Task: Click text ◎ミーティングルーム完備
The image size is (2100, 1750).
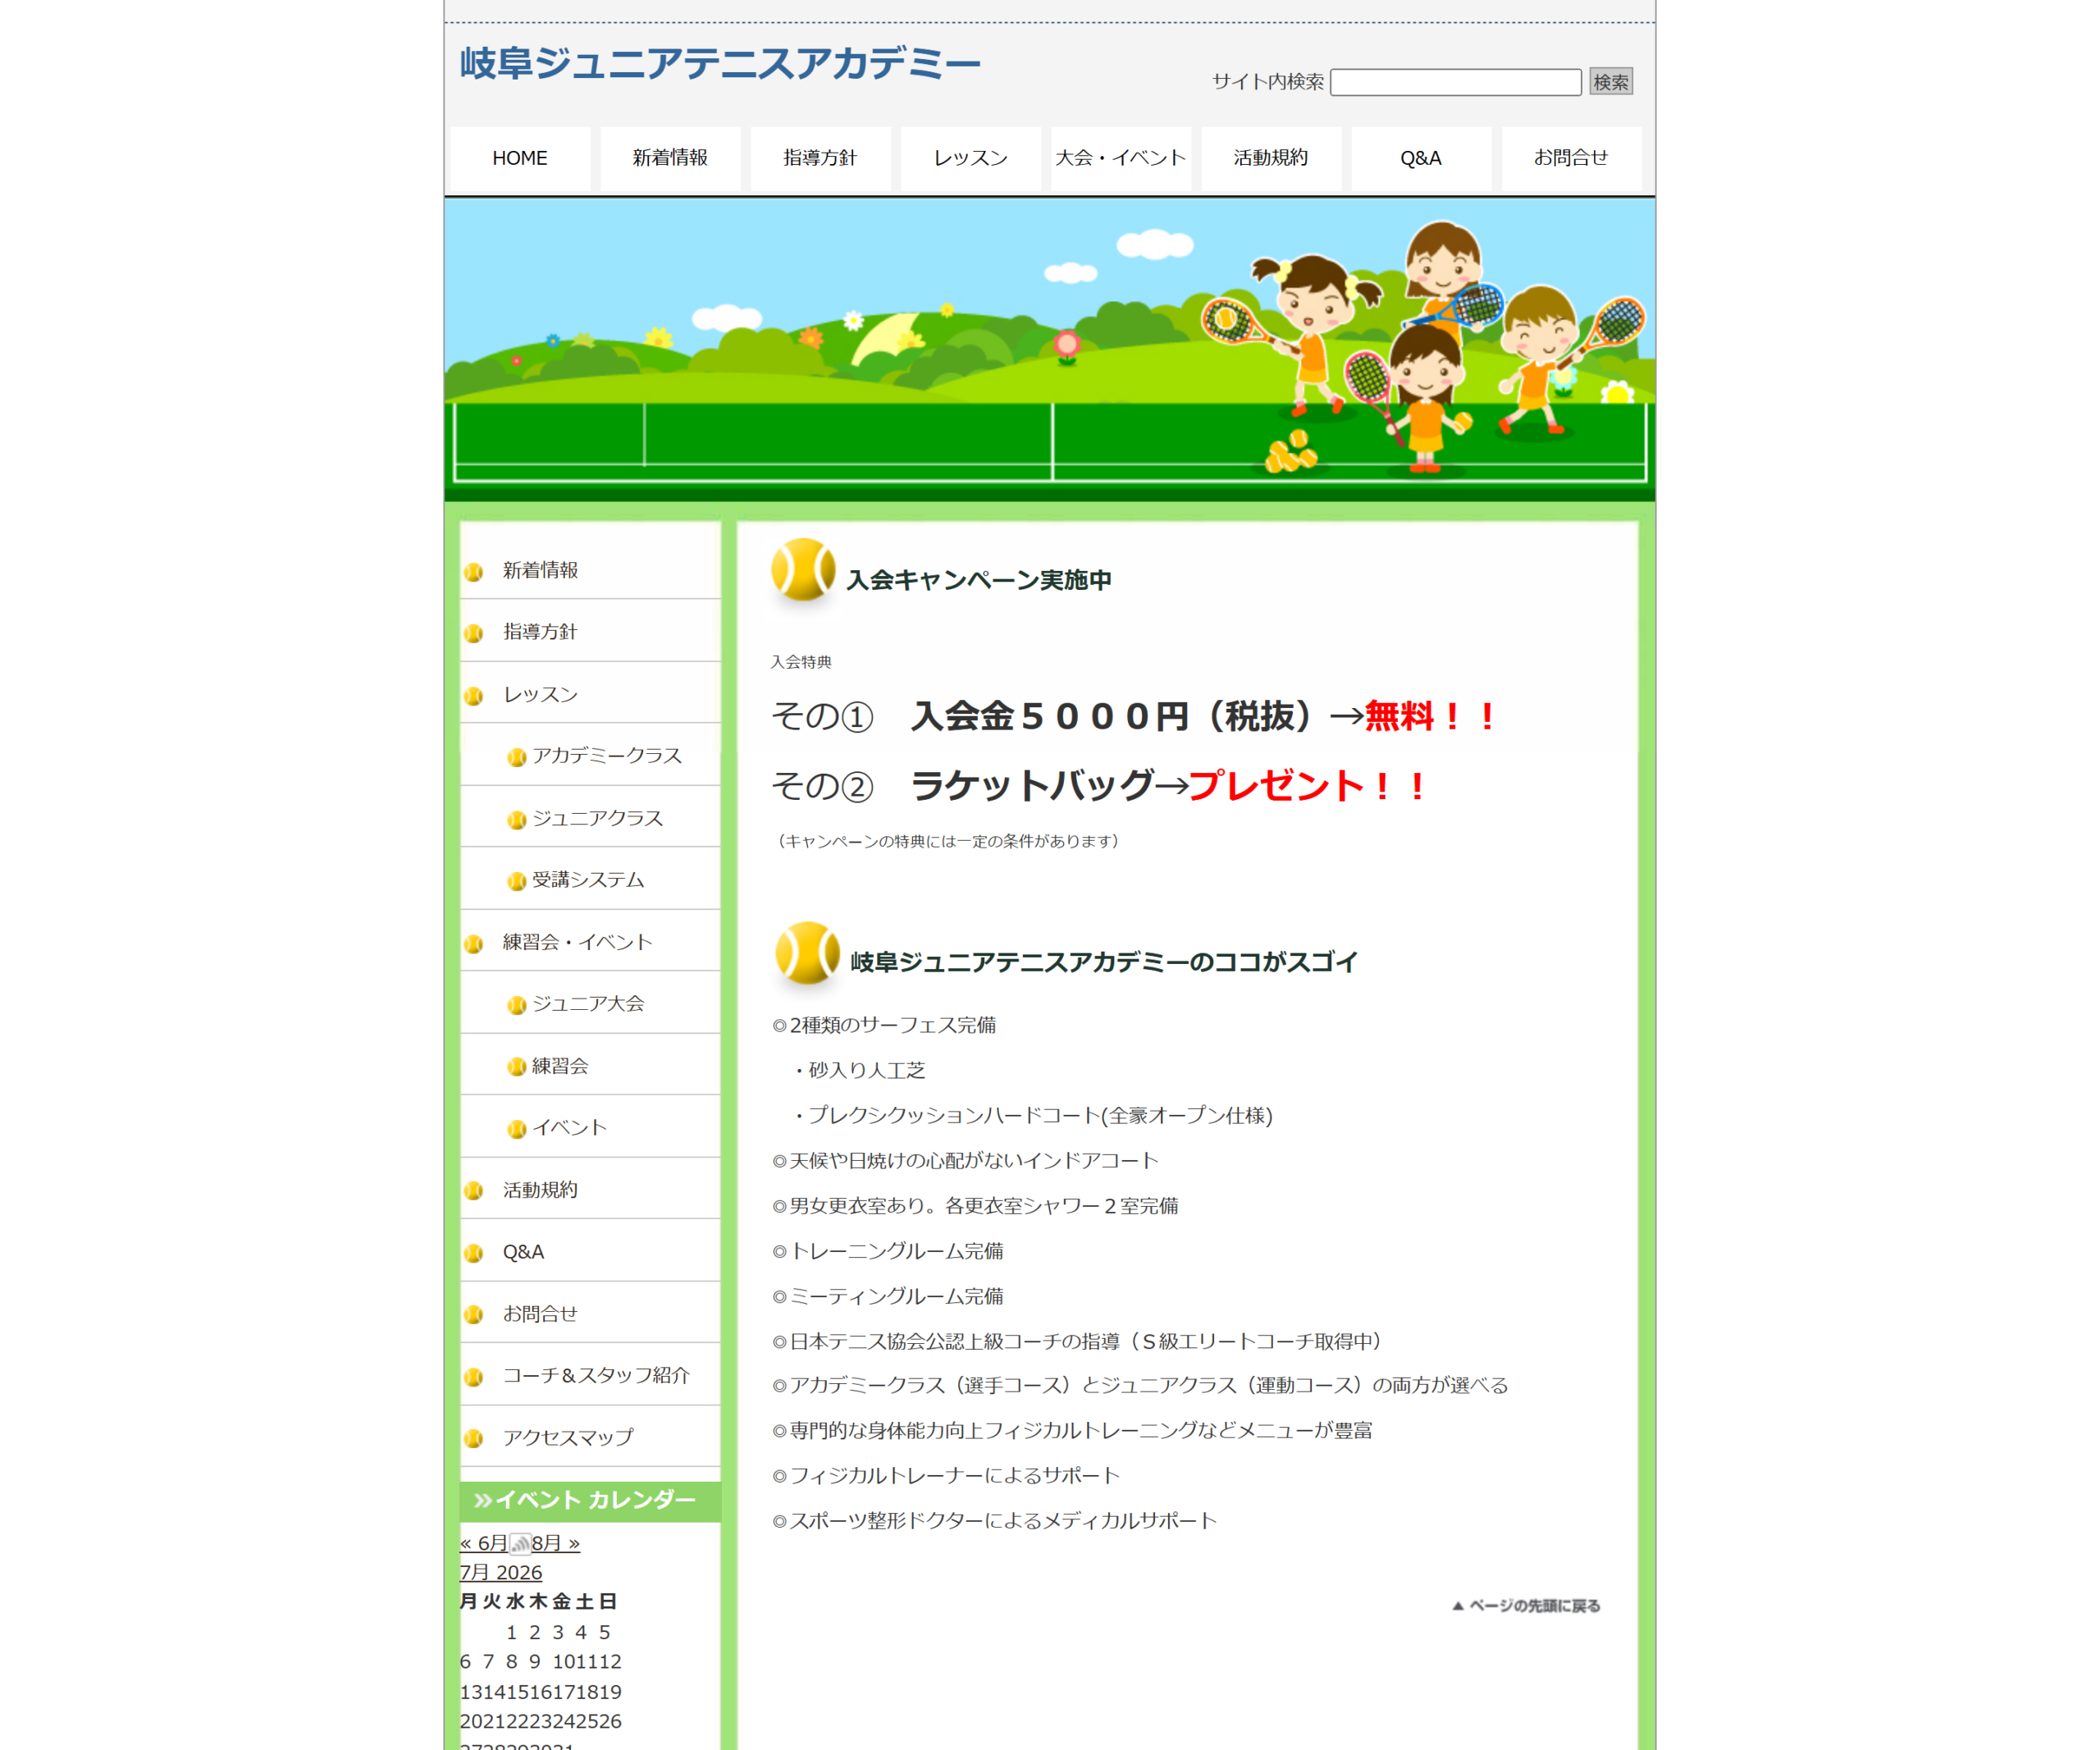Action: coord(888,1297)
